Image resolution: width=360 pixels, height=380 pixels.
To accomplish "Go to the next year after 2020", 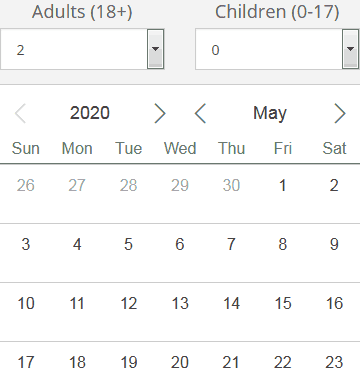I will point(160,113).
